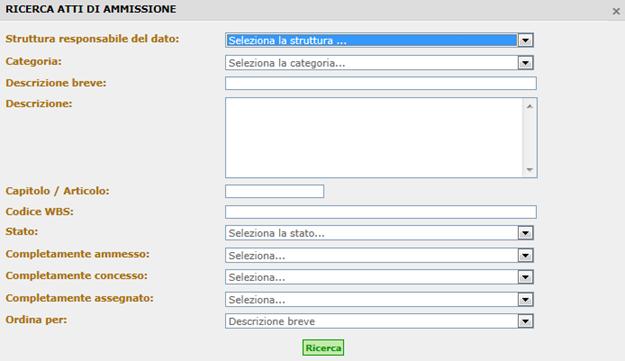Click the green Ricerca button

pyautogui.click(x=323, y=348)
